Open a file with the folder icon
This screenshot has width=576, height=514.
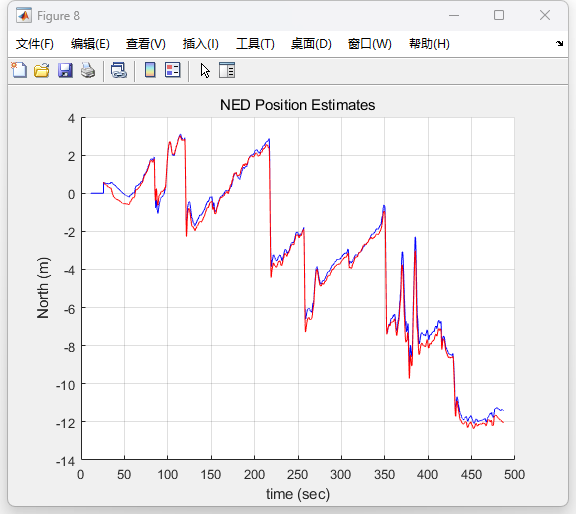point(42,70)
